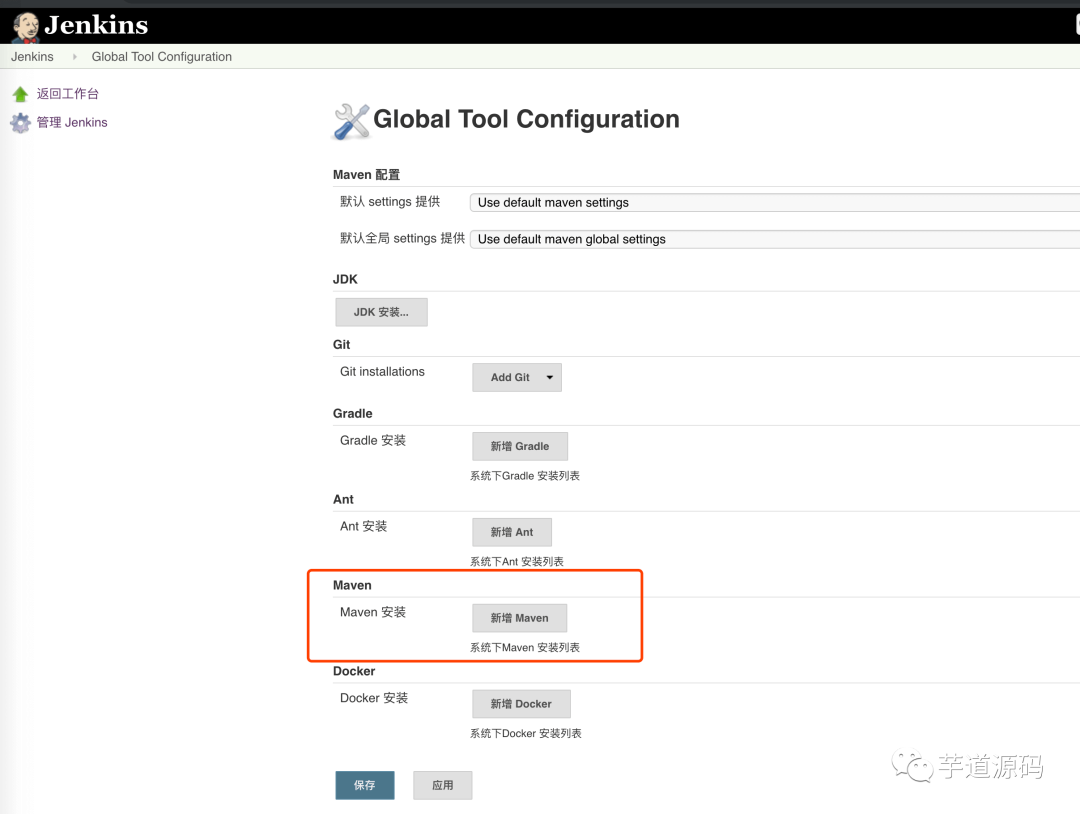This screenshot has width=1080, height=814.
Task: Click the 默认 settings 提供 label
Action: click(x=390, y=202)
